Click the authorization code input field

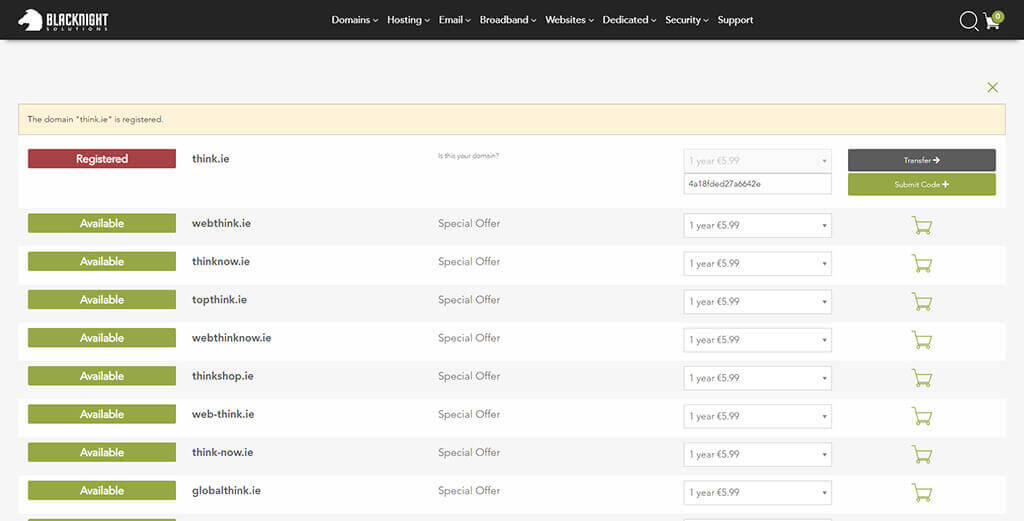coord(757,184)
